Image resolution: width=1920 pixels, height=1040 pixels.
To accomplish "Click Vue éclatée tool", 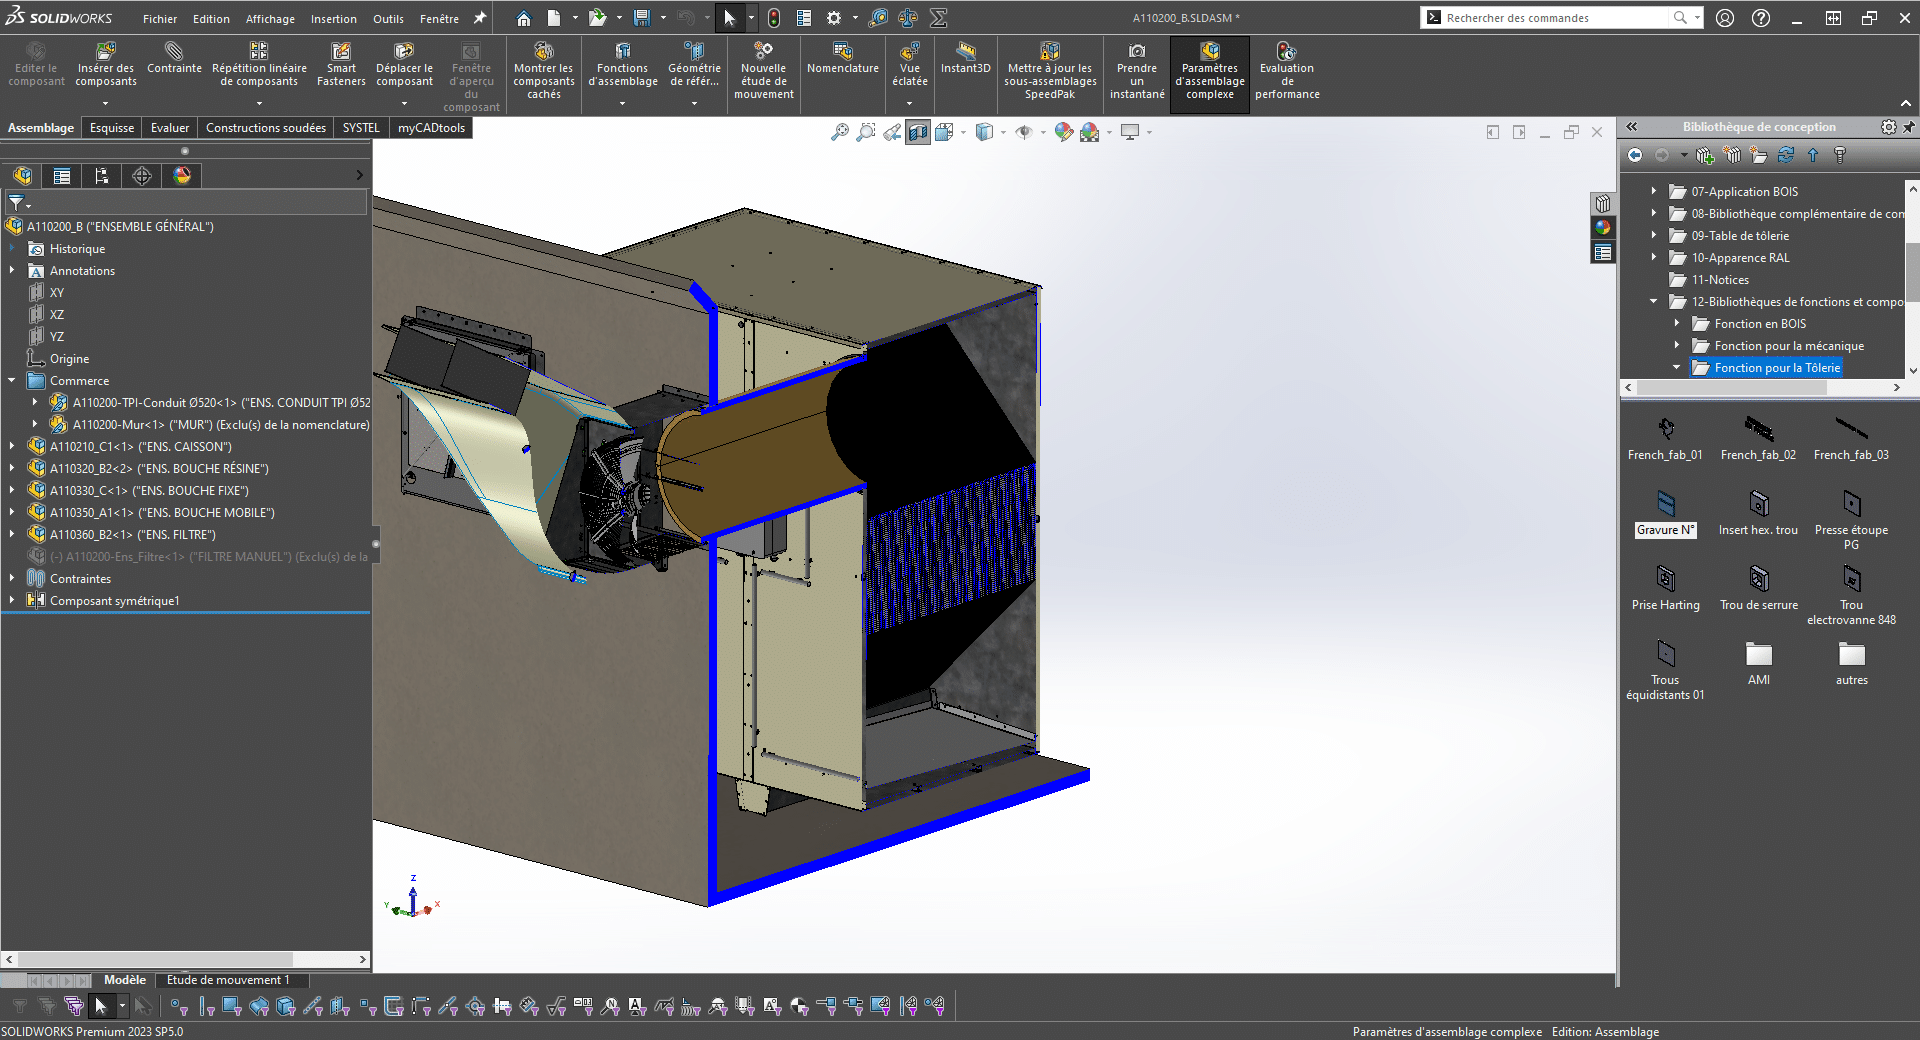I will tap(910, 65).
